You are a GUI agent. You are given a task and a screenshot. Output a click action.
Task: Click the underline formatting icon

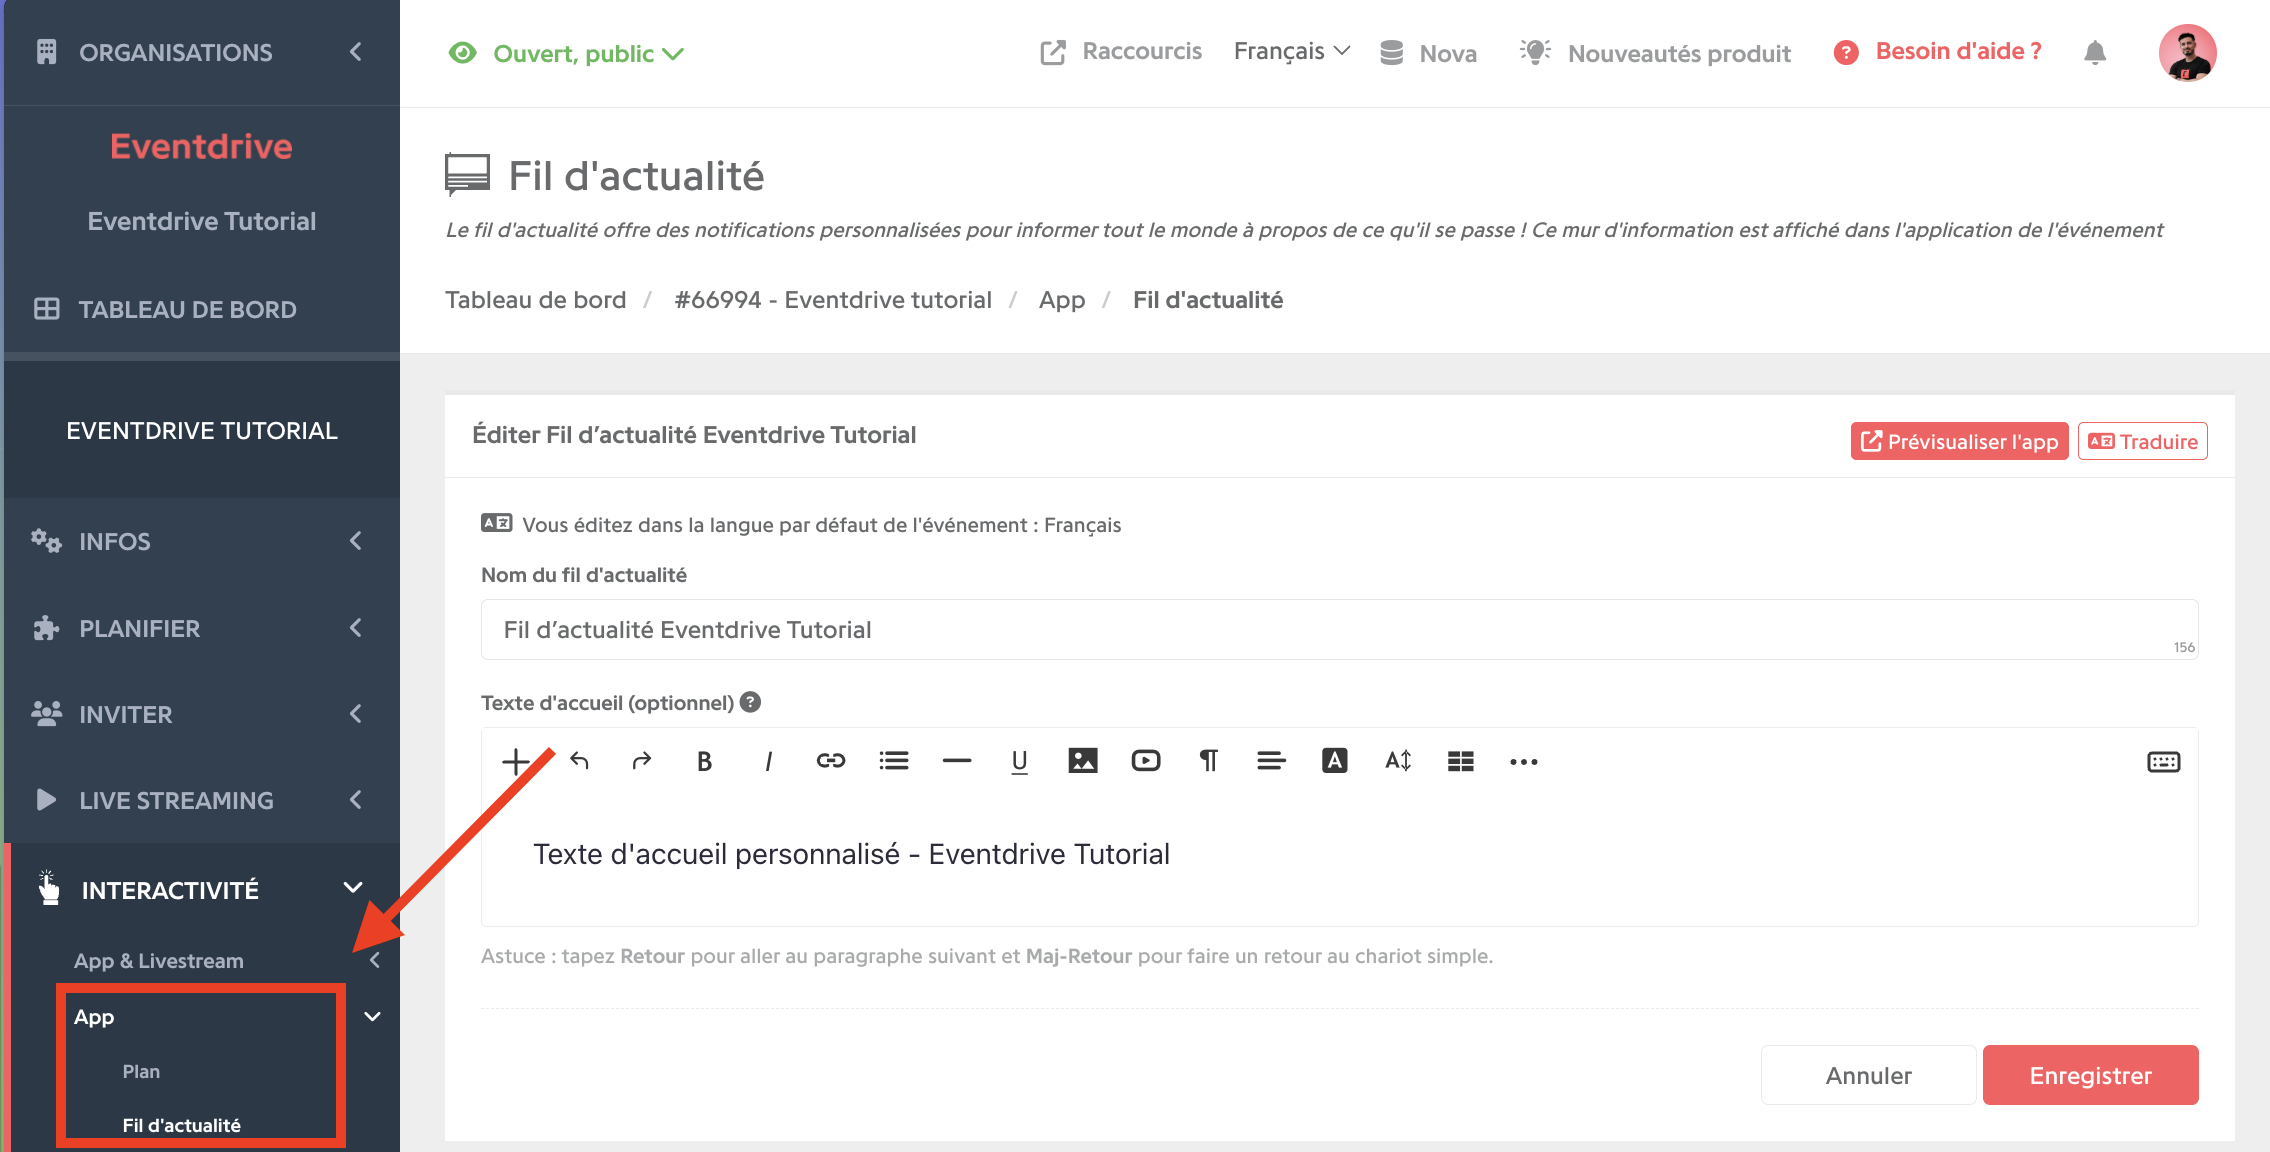click(x=1019, y=761)
